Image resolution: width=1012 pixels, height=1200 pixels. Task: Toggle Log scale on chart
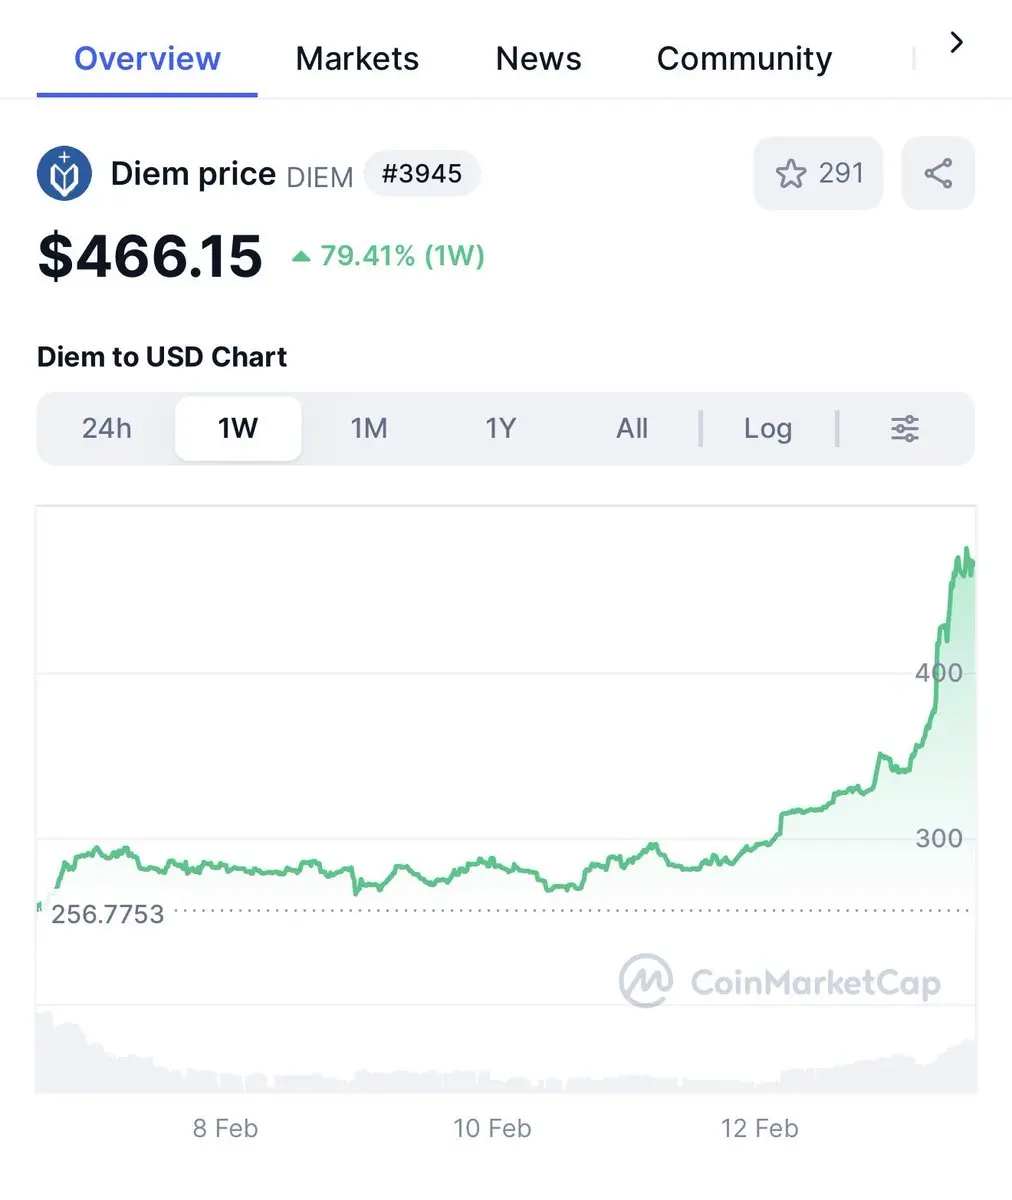768,429
